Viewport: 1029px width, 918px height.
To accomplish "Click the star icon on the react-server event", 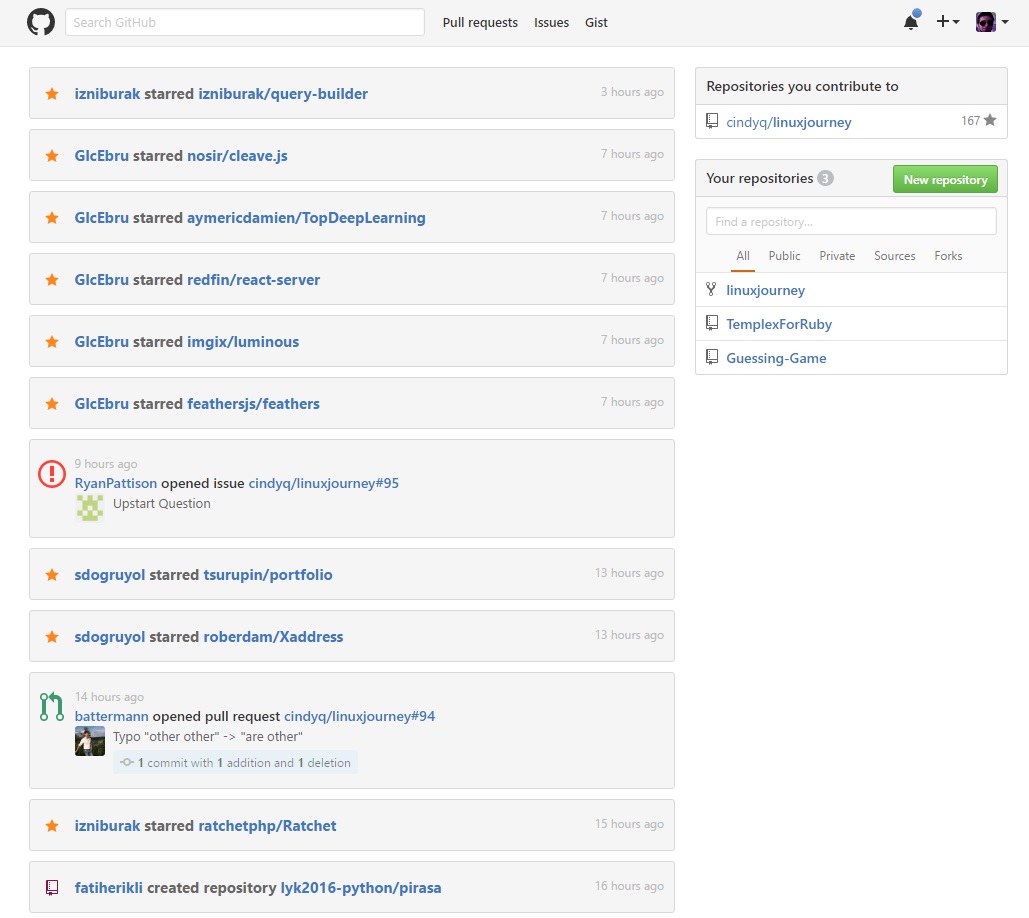I will (x=52, y=280).
